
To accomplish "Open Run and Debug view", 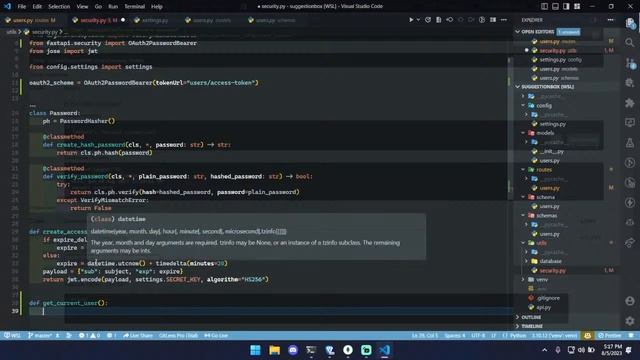I will click(x=630, y=82).
